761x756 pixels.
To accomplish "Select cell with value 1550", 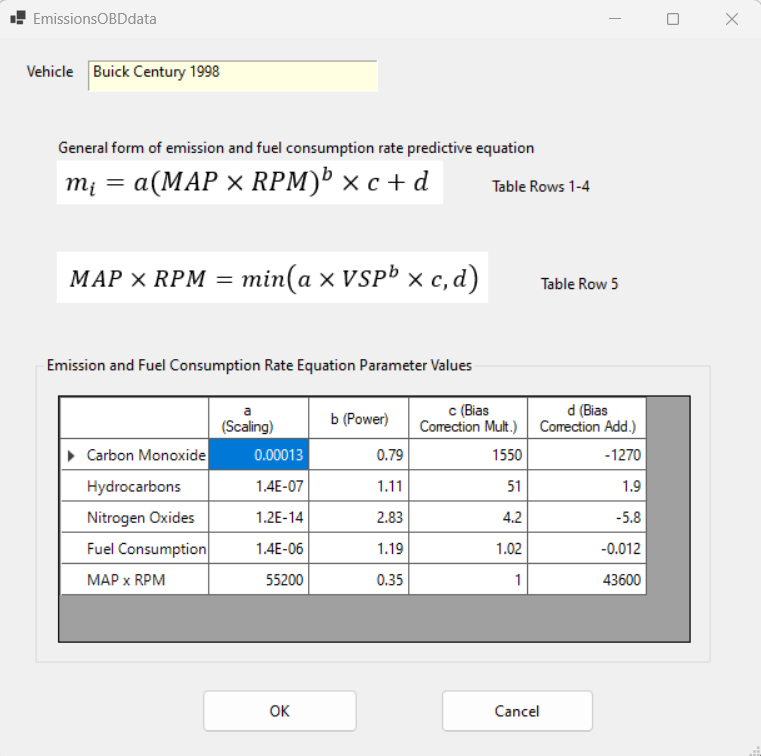I will pos(468,455).
